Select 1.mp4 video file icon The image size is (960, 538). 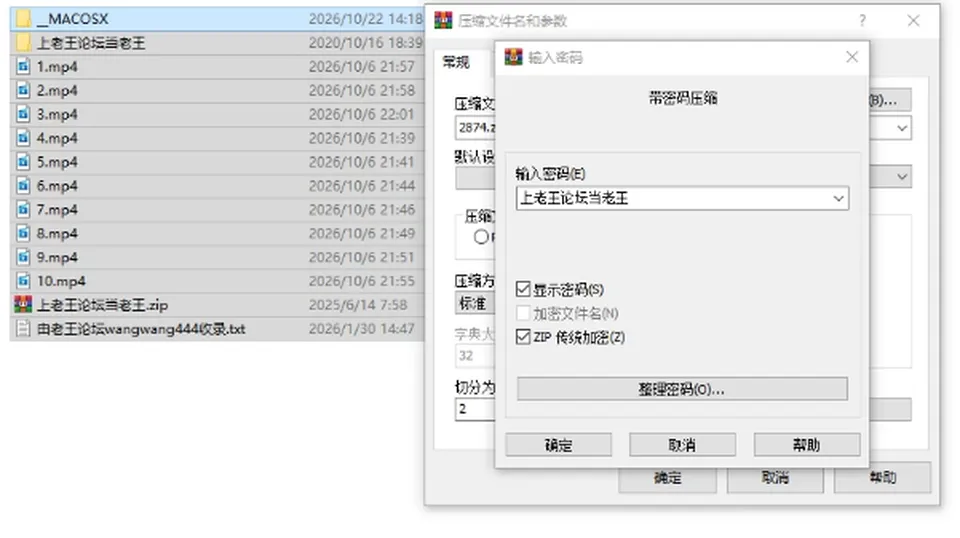(x=23, y=66)
